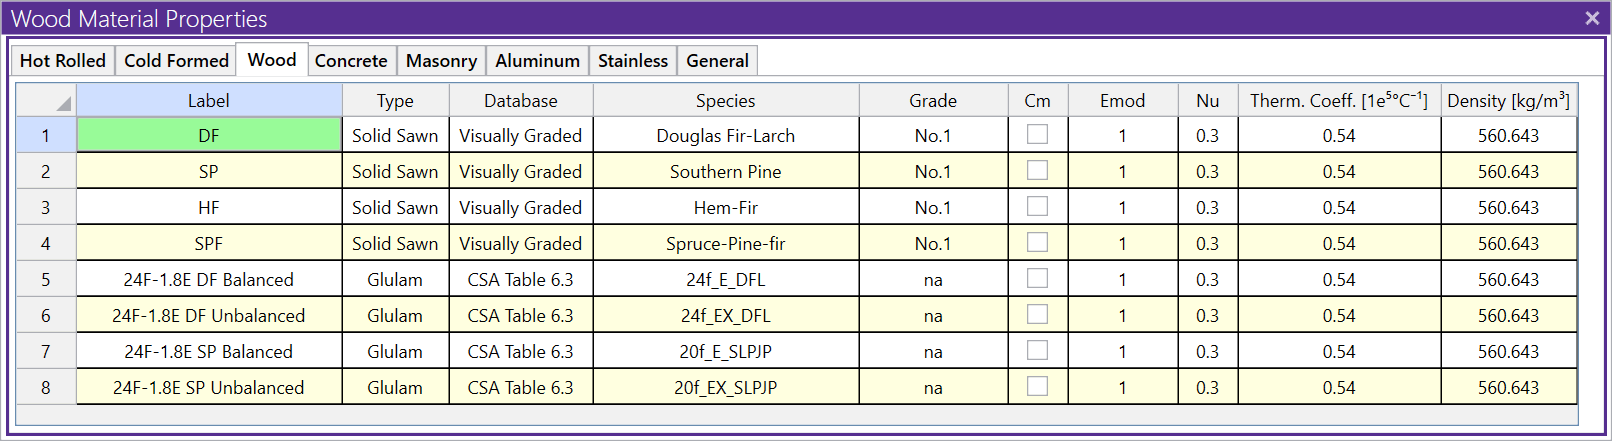Viewport: 1612px width, 441px height.
Task: Click the select-all corner triangle of grid
Action: click(x=63, y=103)
